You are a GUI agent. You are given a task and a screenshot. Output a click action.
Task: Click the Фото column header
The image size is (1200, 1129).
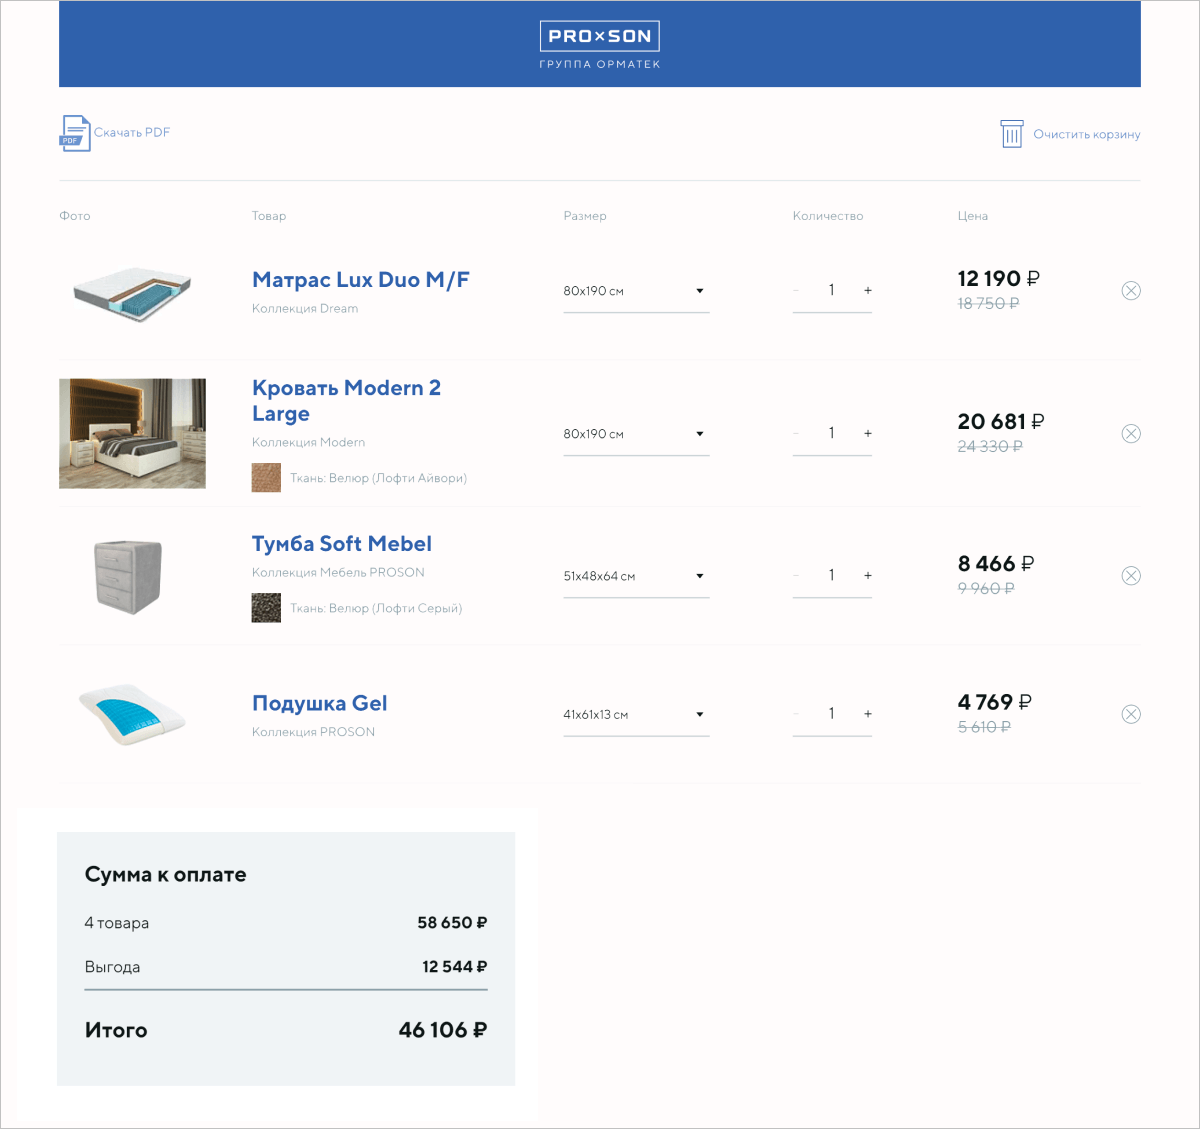pos(75,216)
